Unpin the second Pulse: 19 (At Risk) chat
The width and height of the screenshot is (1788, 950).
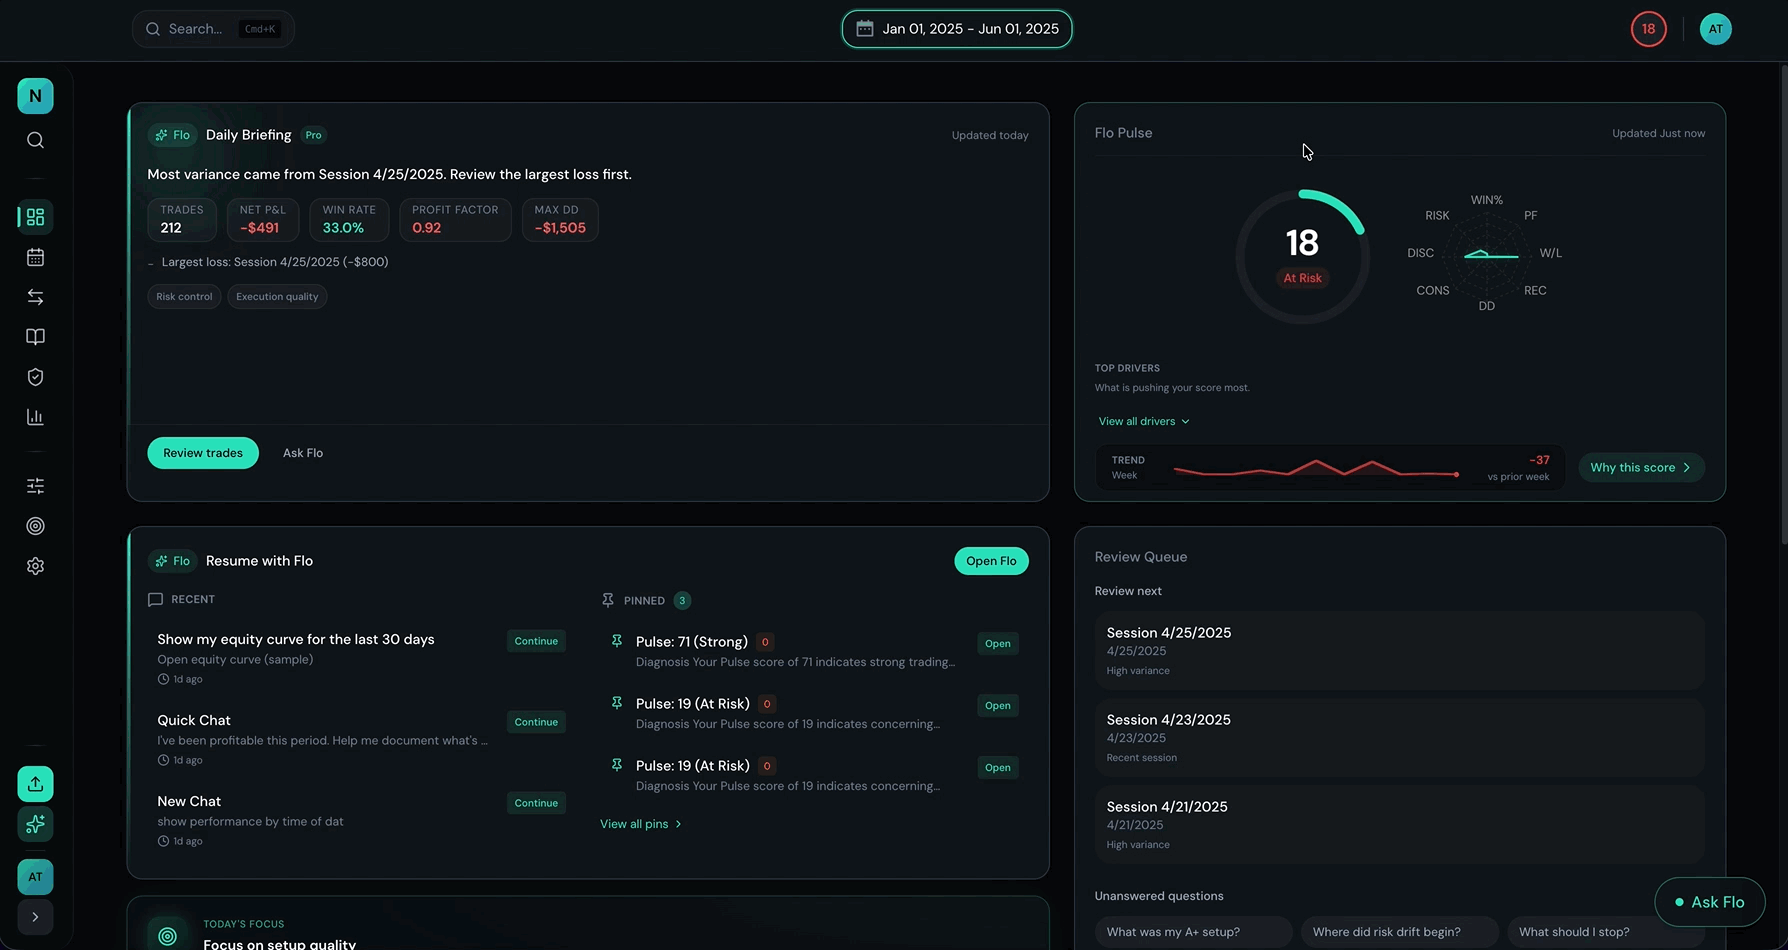point(615,765)
